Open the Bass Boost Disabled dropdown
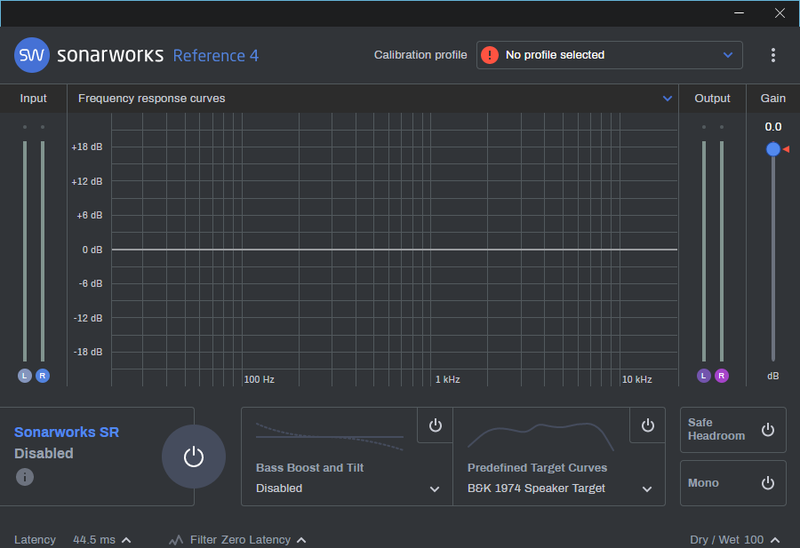800x548 pixels. 347,488
